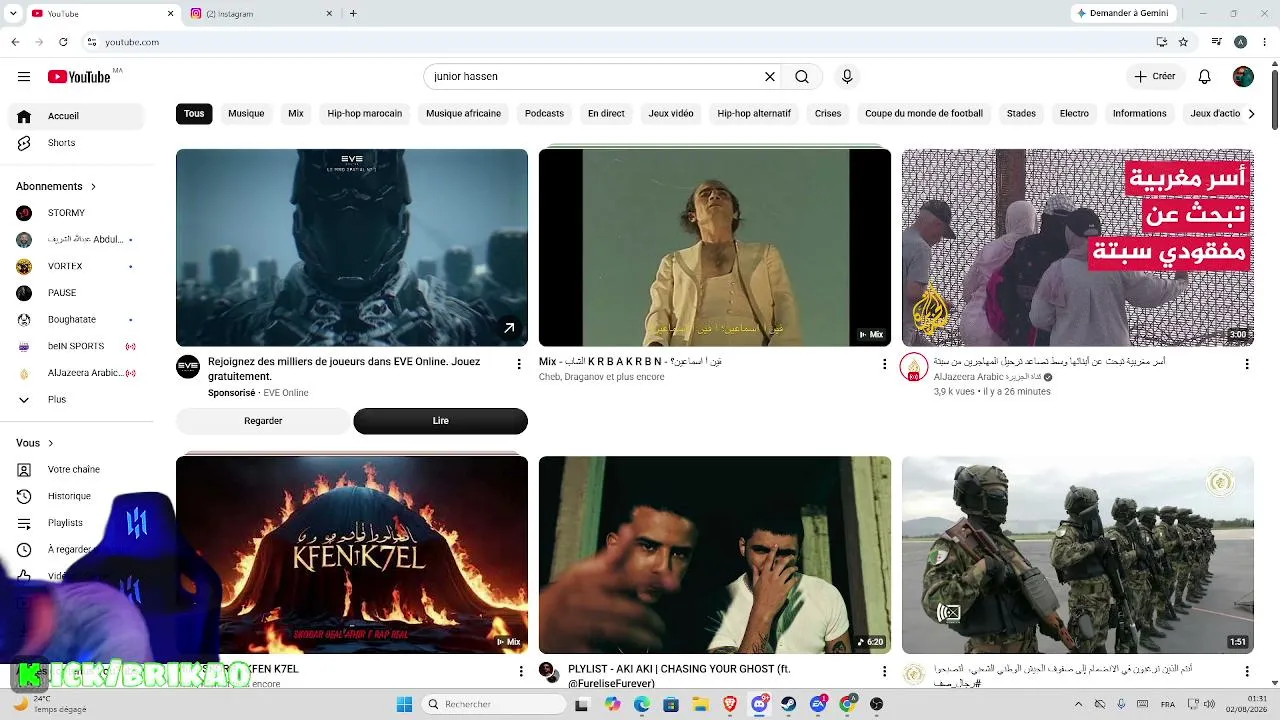This screenshot has height=720, width=1280.
Task: Click the Lire button on the ad
Action: click(x=440, y=421)
